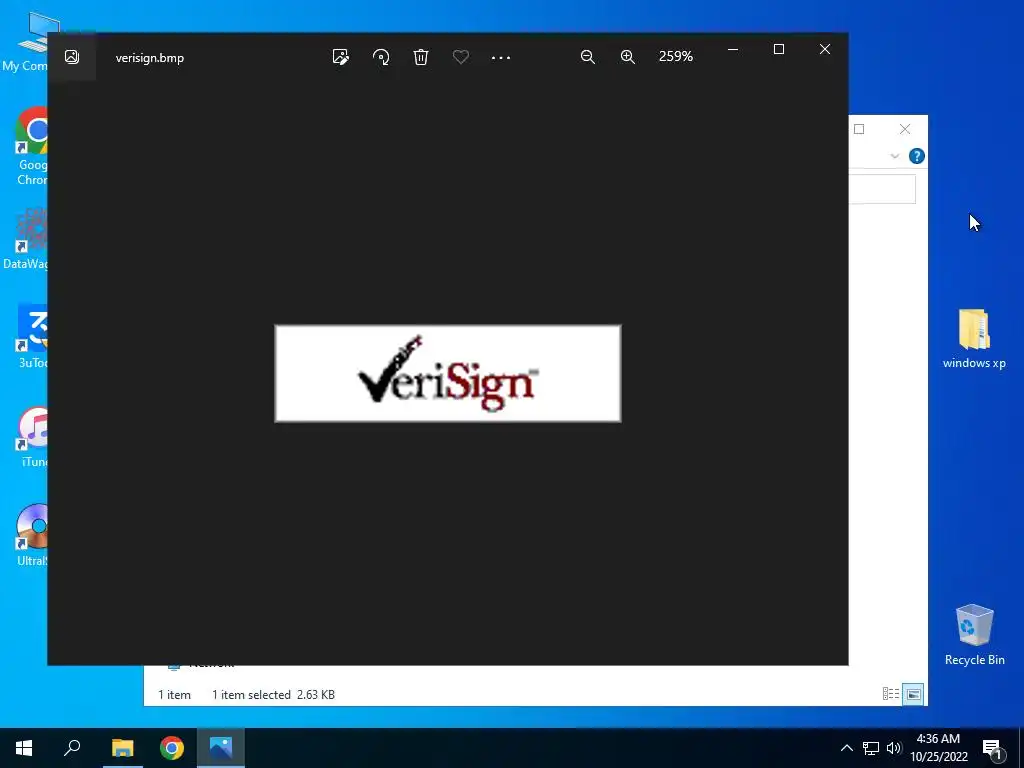The image size is (1024, 768).
Task: Click the '1 item' status text
Action: 174,695
